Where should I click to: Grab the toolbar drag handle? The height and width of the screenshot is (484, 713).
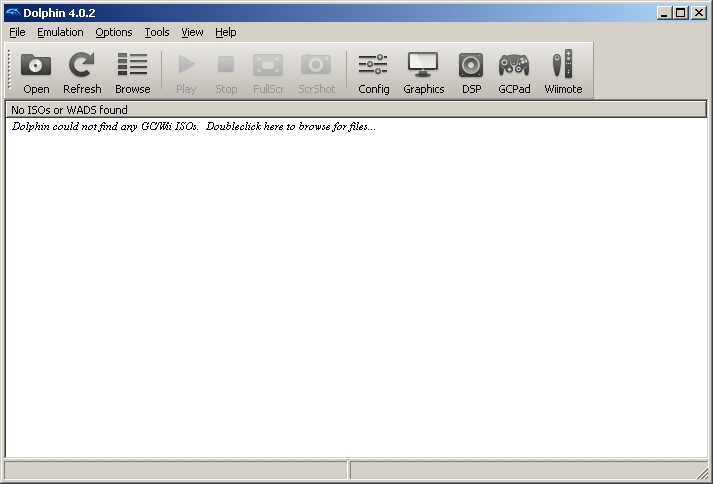coord(9,70)
